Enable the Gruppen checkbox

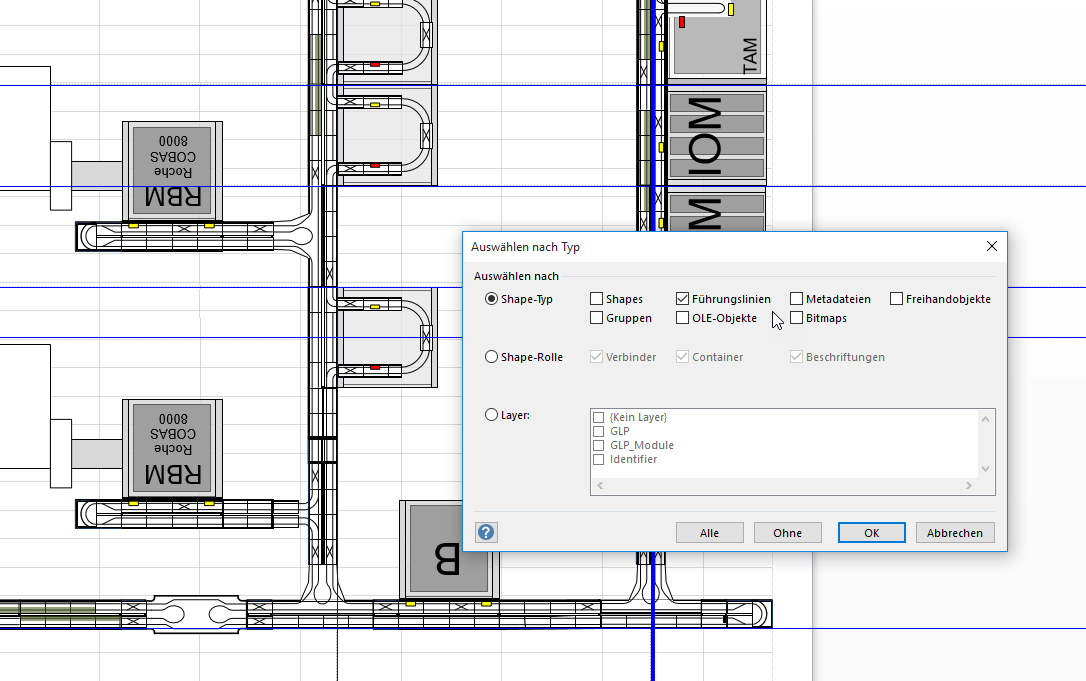[x=596, y=318]
